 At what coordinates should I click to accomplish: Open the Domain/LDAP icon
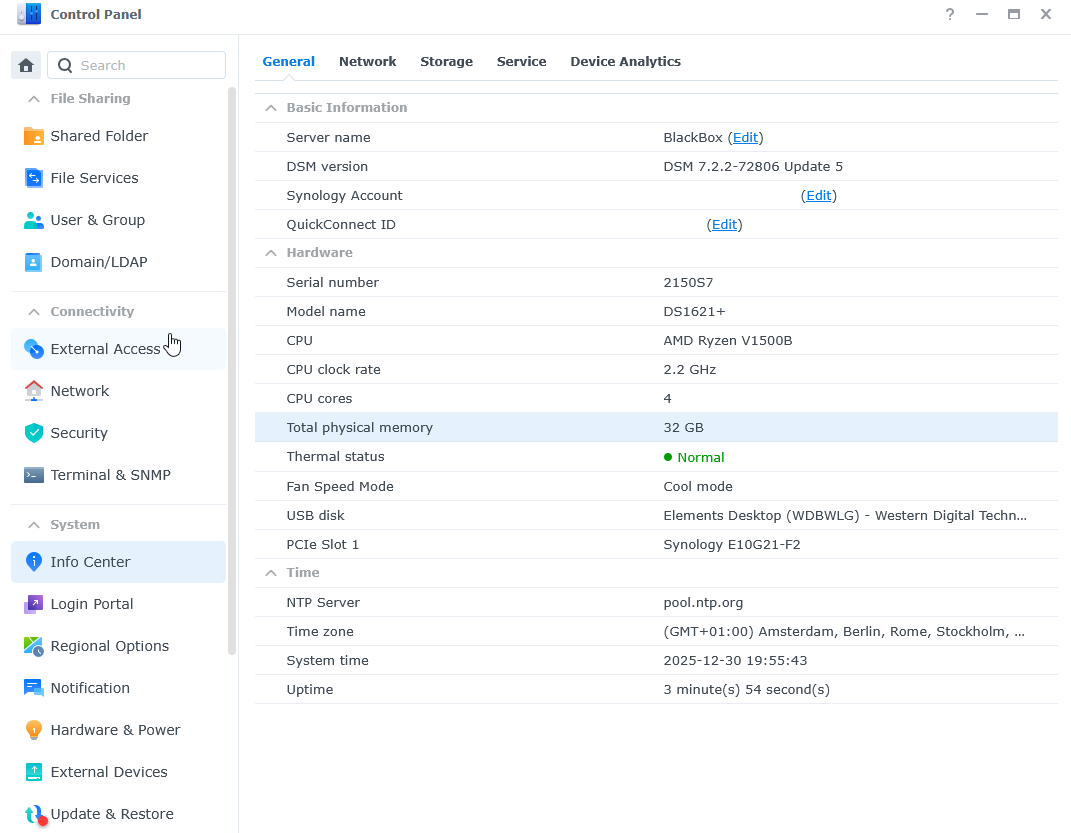click(x=33, y=262)
